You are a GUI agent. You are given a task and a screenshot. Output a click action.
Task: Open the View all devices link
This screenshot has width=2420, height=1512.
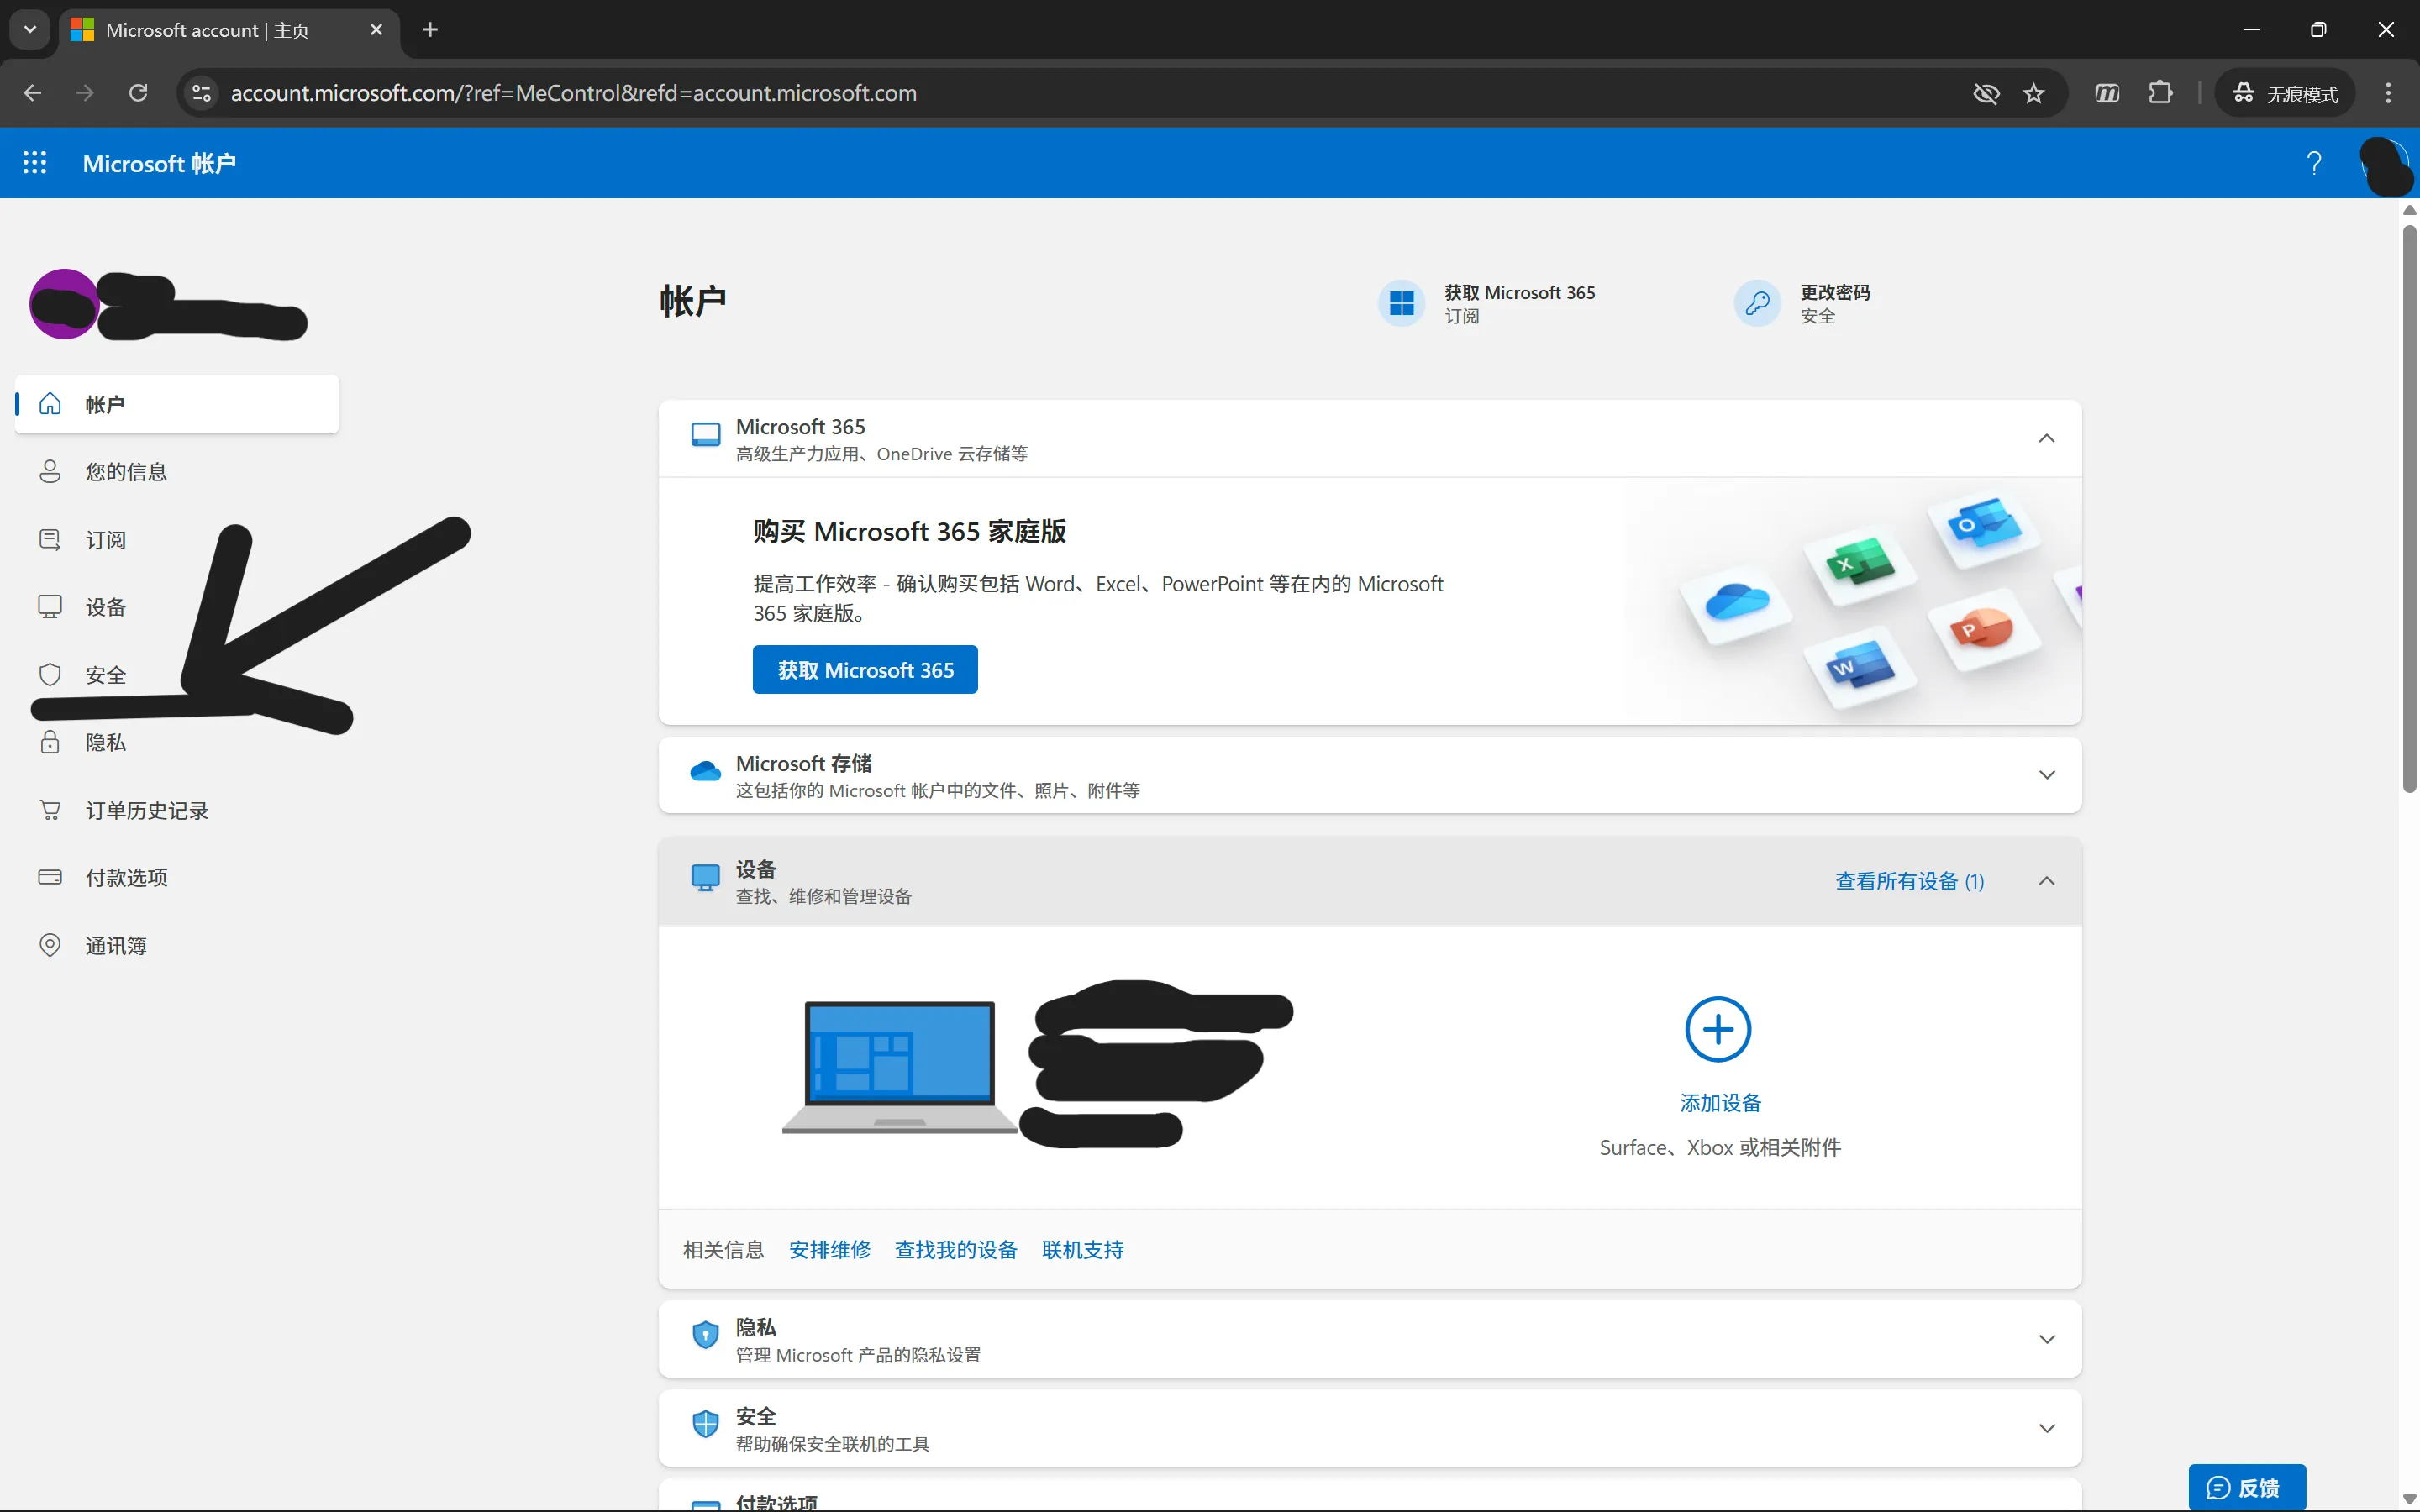coord(1909,881)
